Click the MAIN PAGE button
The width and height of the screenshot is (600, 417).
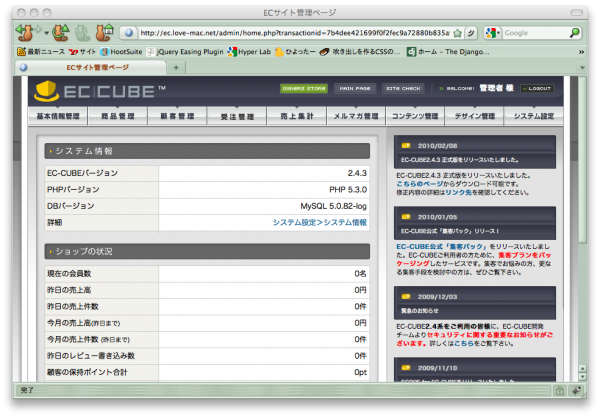click(355, 88)
